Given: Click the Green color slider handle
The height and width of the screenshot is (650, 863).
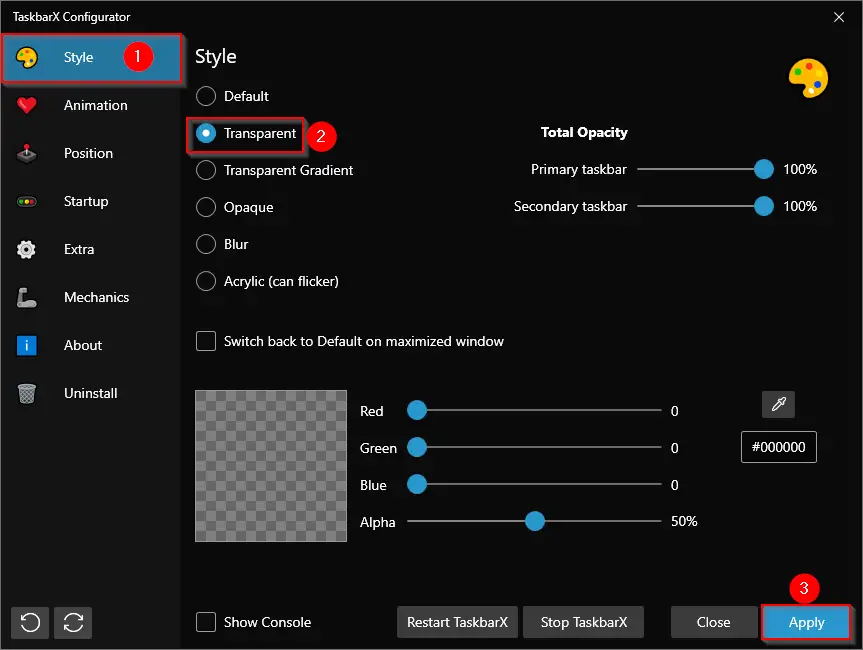Looking at the screenshot, I should (417, 447).
